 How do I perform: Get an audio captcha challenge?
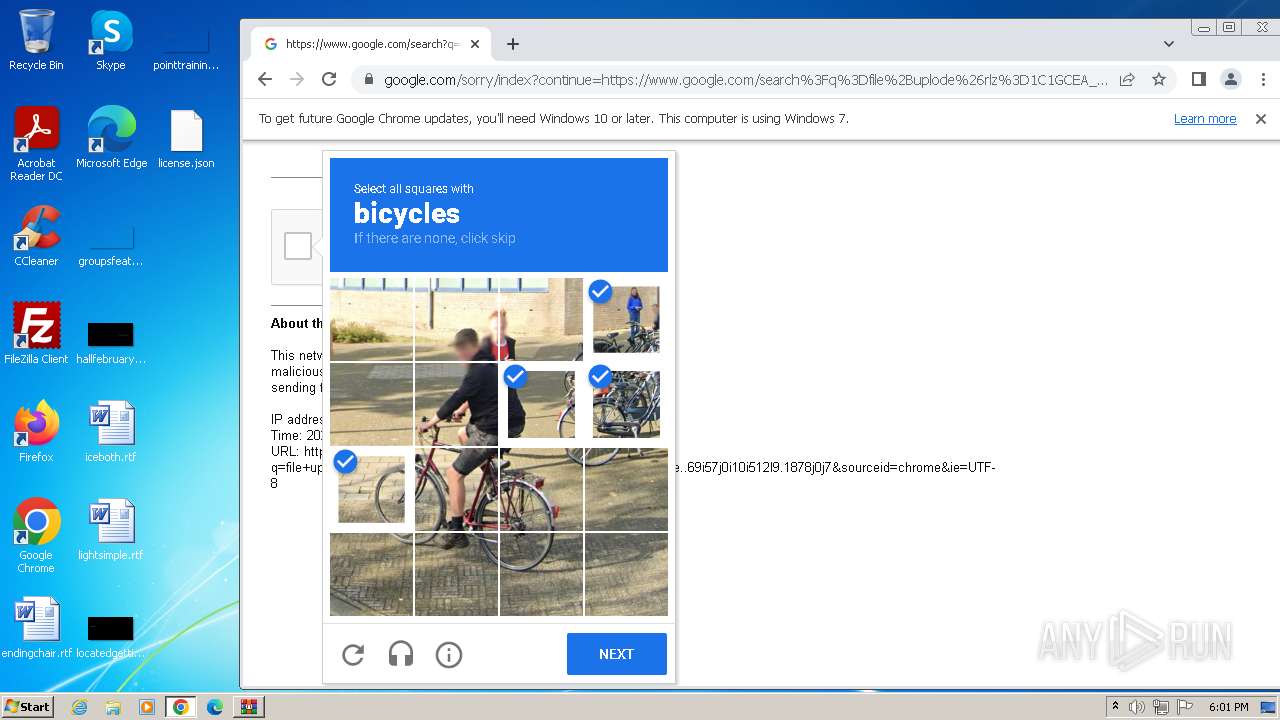pos(401,655)
